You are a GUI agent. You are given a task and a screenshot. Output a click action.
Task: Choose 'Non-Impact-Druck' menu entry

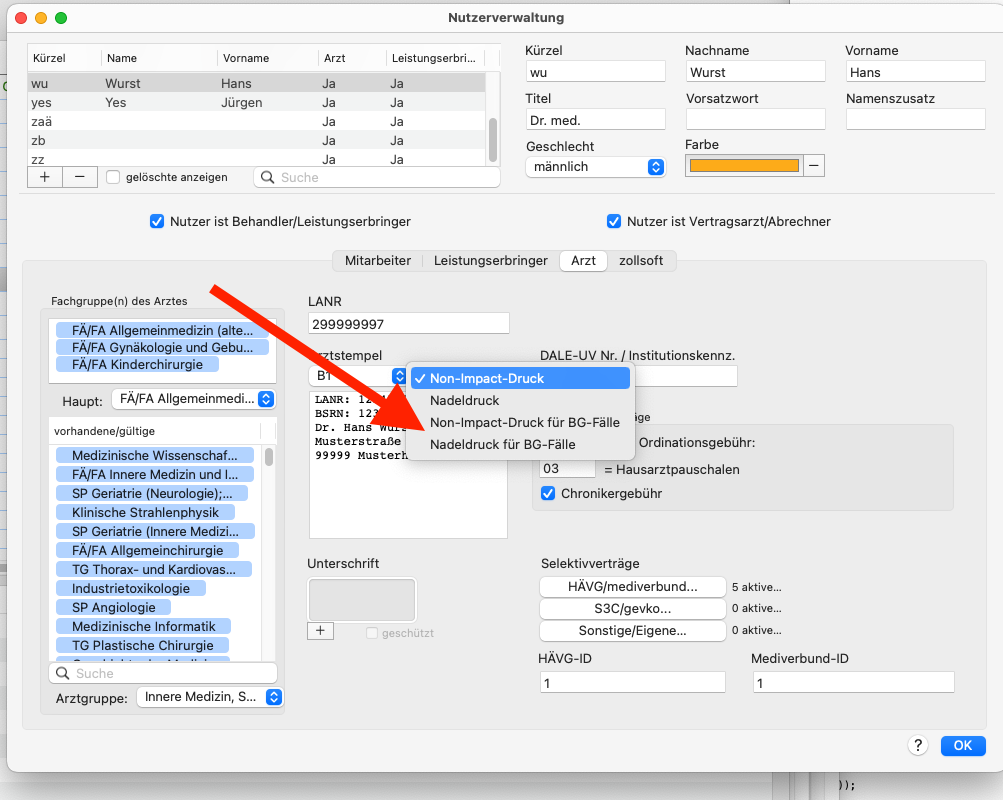(520, 379)
